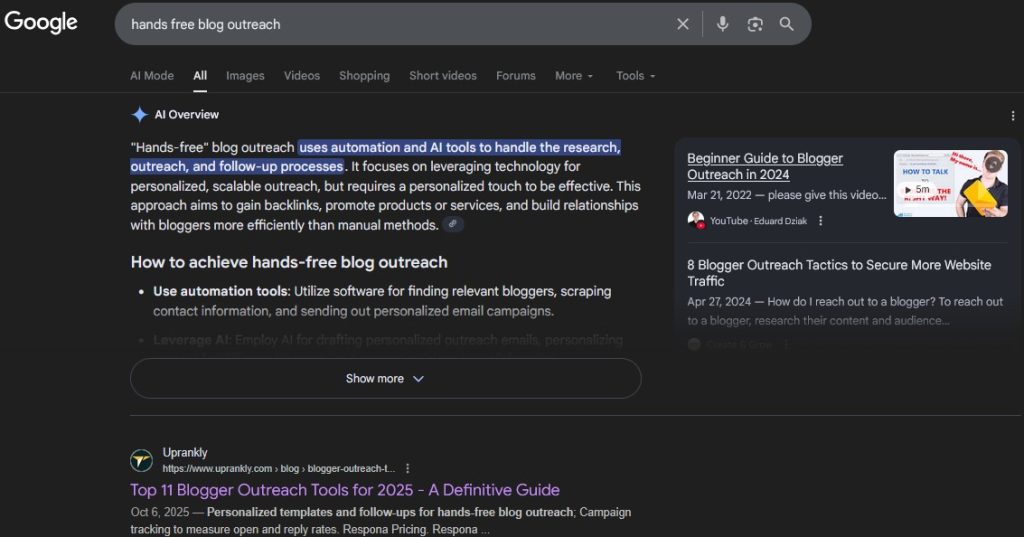
Task: Click the Eduard Dziak YouTube channel avatar
Action: [696, 220]
